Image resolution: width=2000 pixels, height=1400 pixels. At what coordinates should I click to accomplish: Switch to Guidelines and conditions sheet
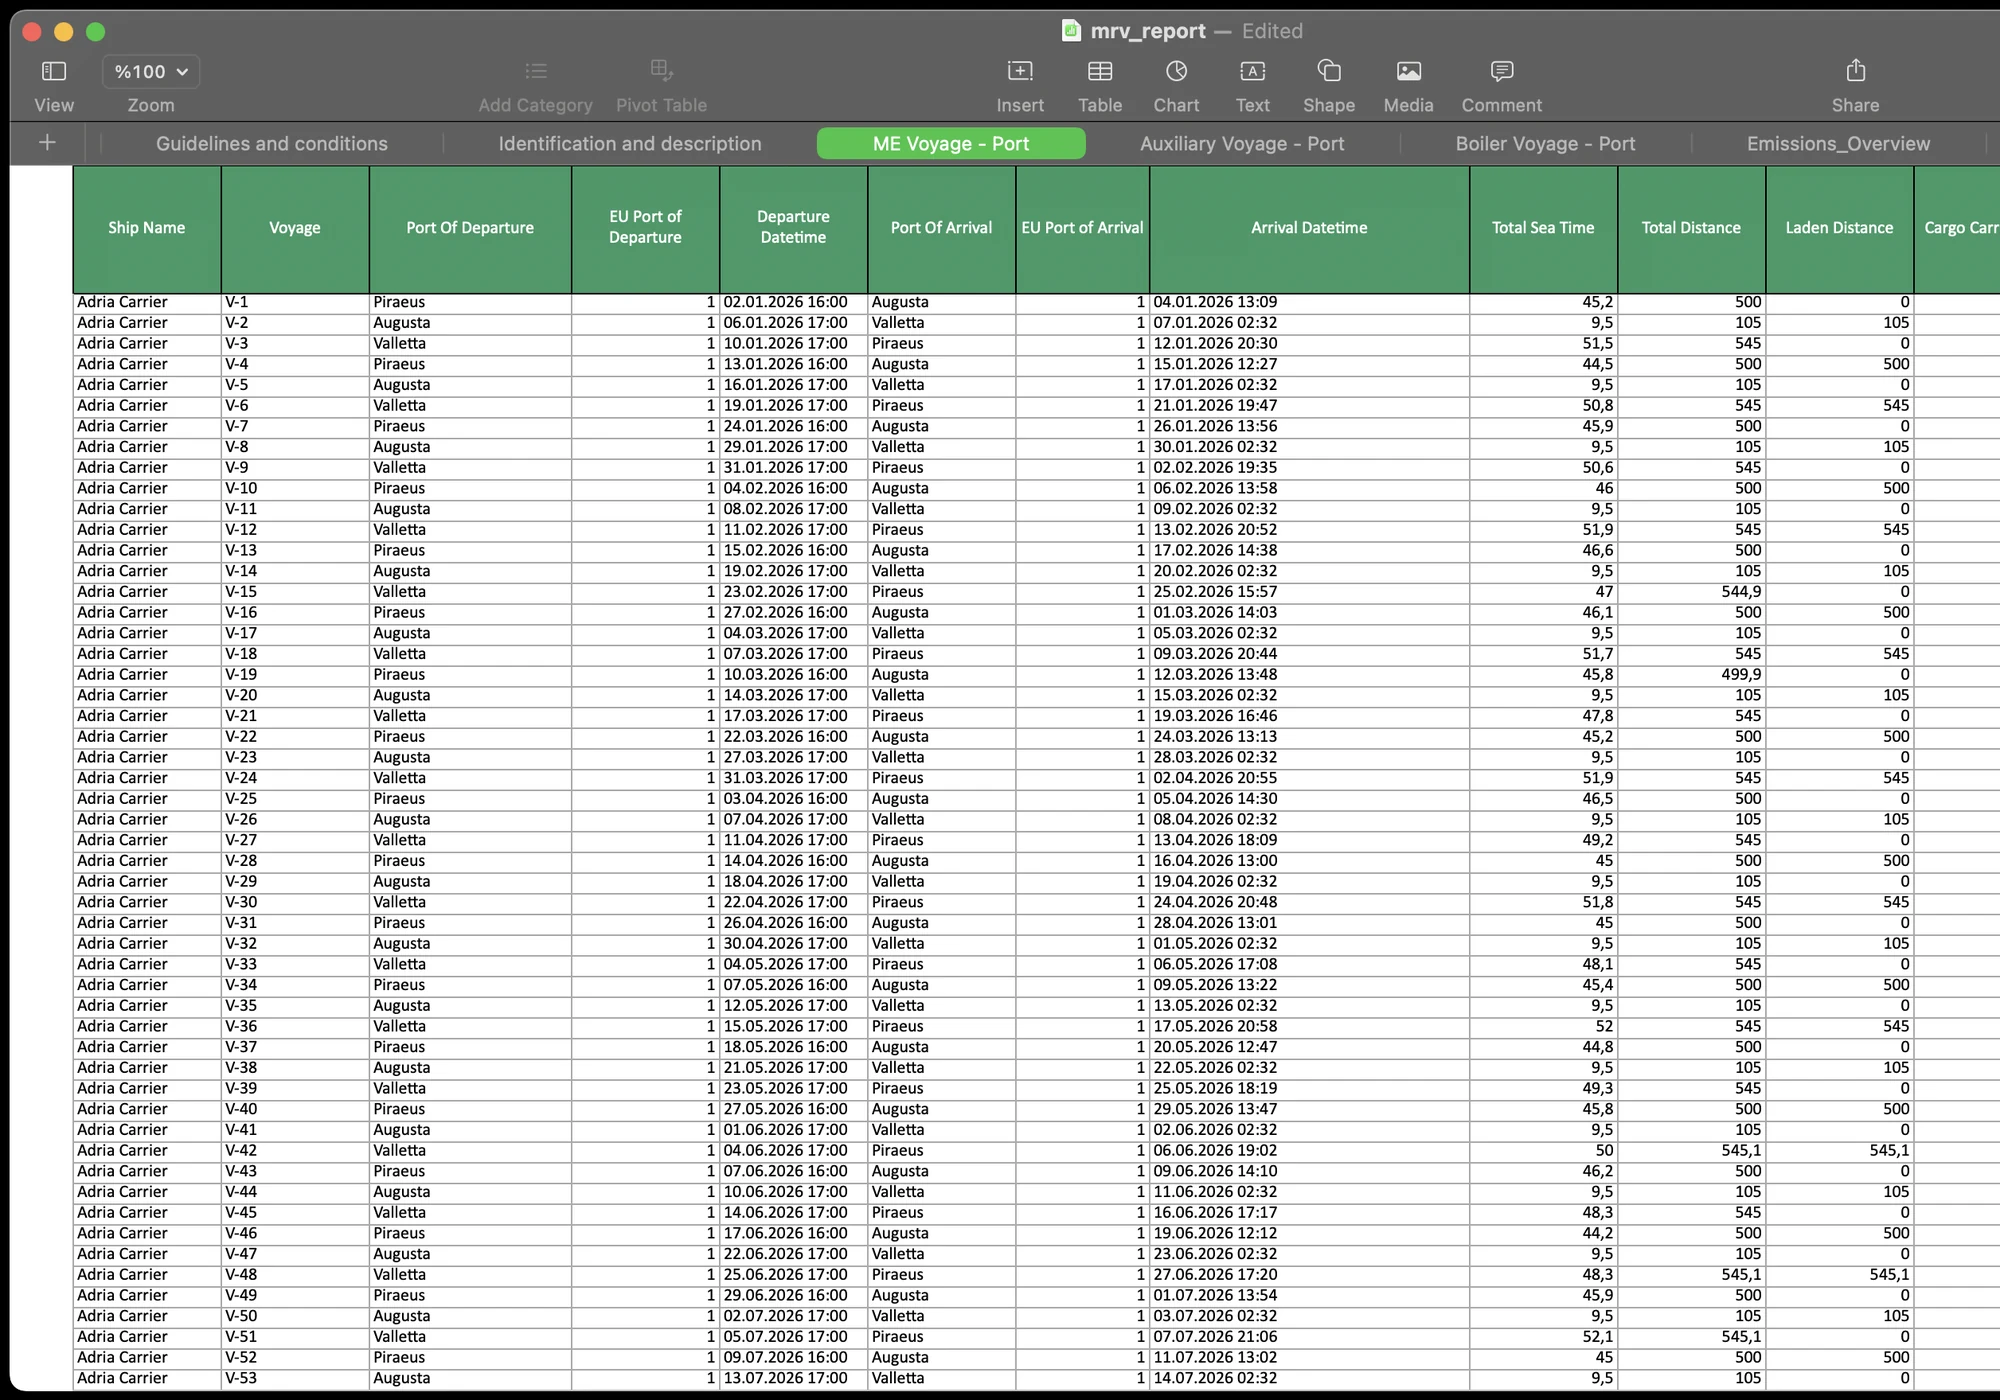tap(272, 143)
